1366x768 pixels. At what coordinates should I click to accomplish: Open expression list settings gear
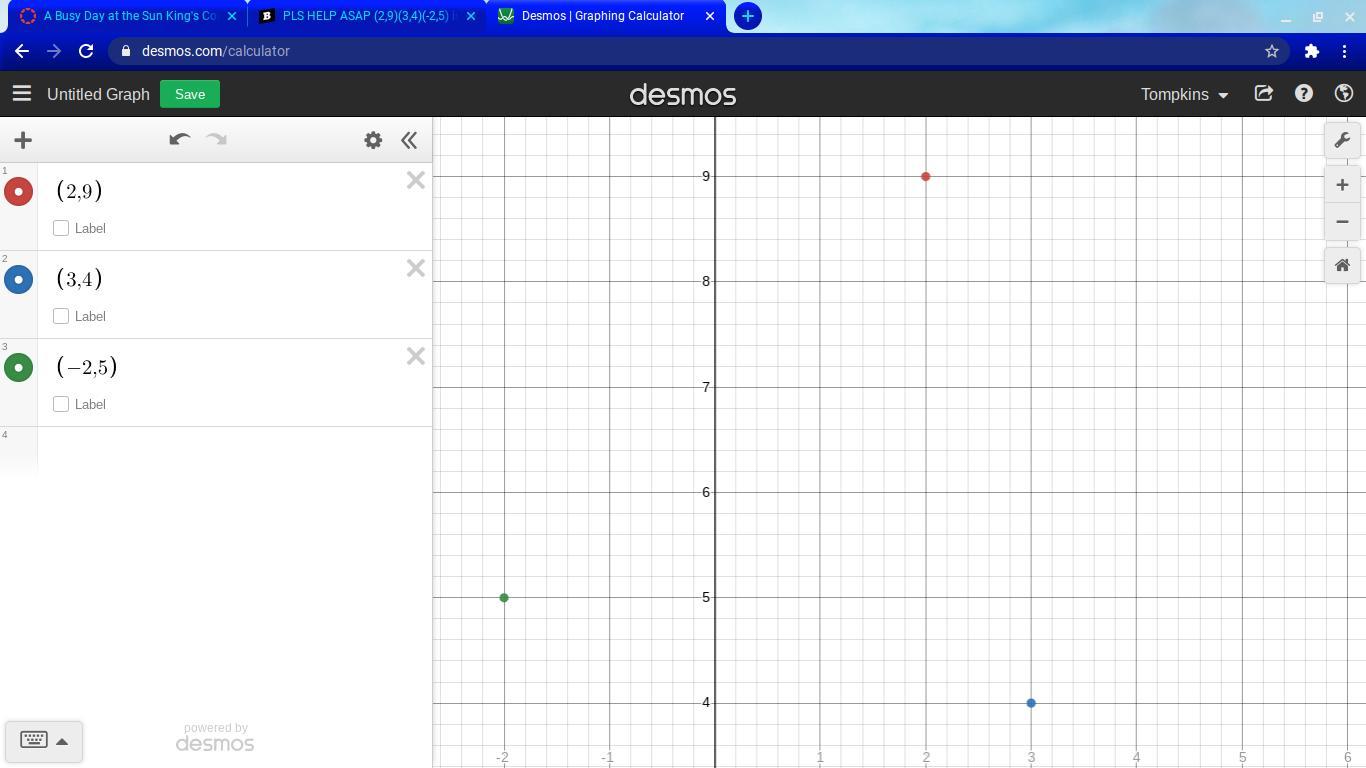click(373, 140)
